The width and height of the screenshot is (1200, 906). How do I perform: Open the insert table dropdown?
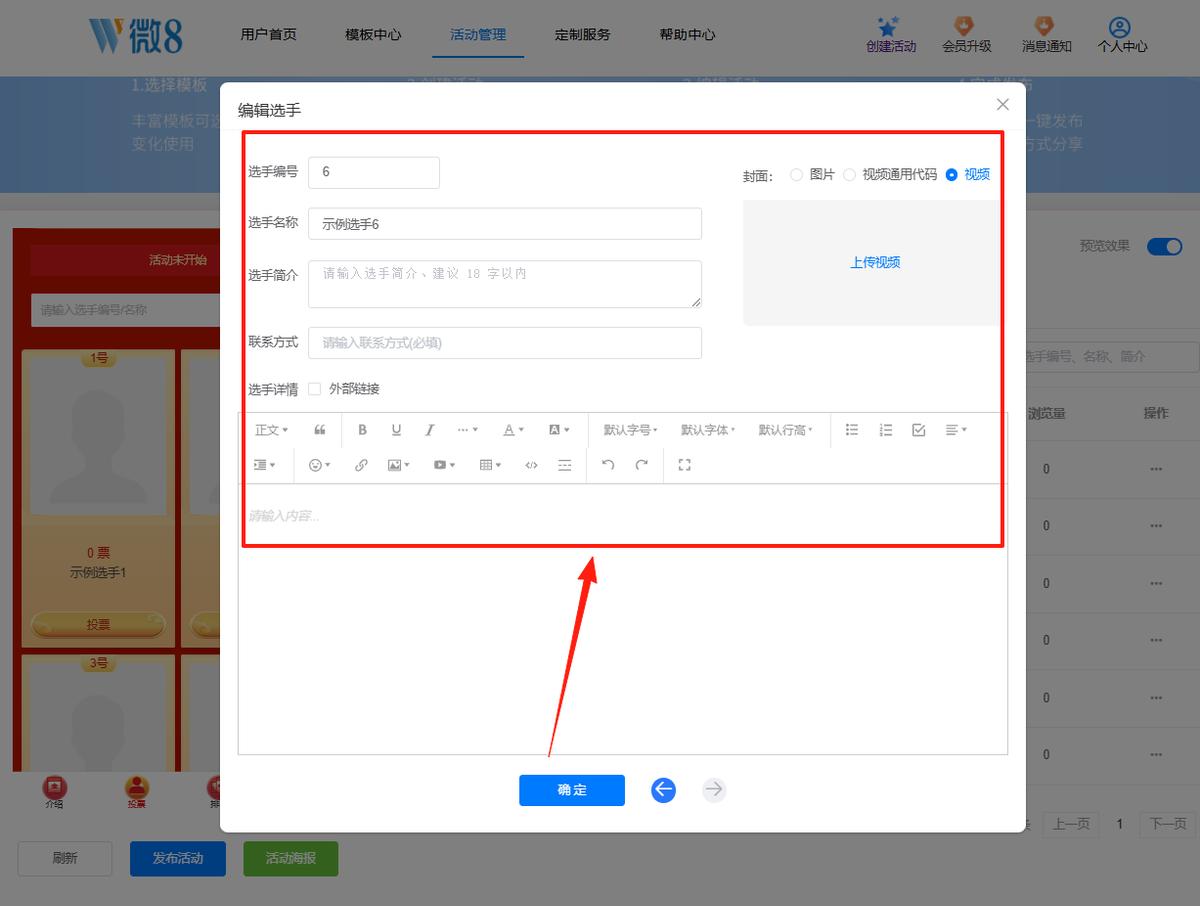pyautogui.click(x=490, y=465)
